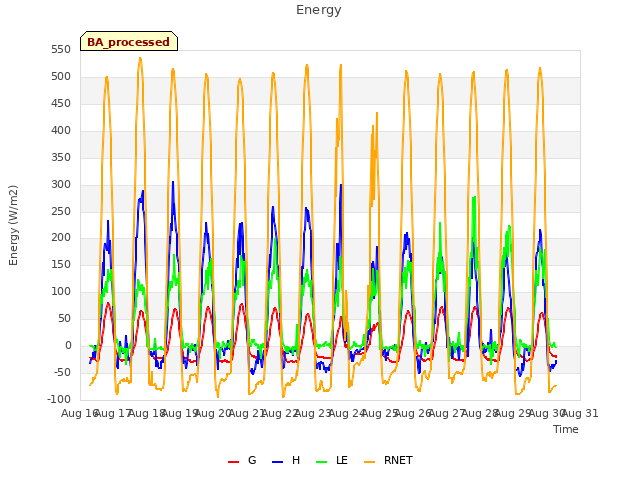The width and height of the screenshot is (640, 480).
Task: Click the red G legend swatch
Action: (233, 462)
